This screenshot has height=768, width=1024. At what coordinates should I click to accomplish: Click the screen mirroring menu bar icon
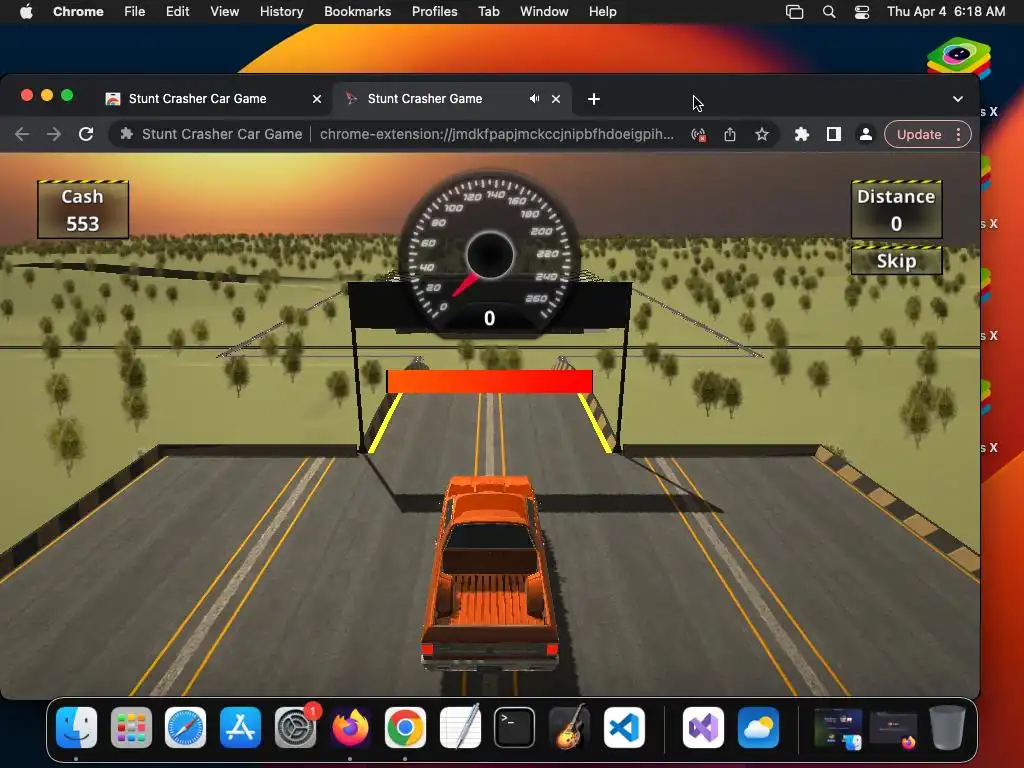794,12
